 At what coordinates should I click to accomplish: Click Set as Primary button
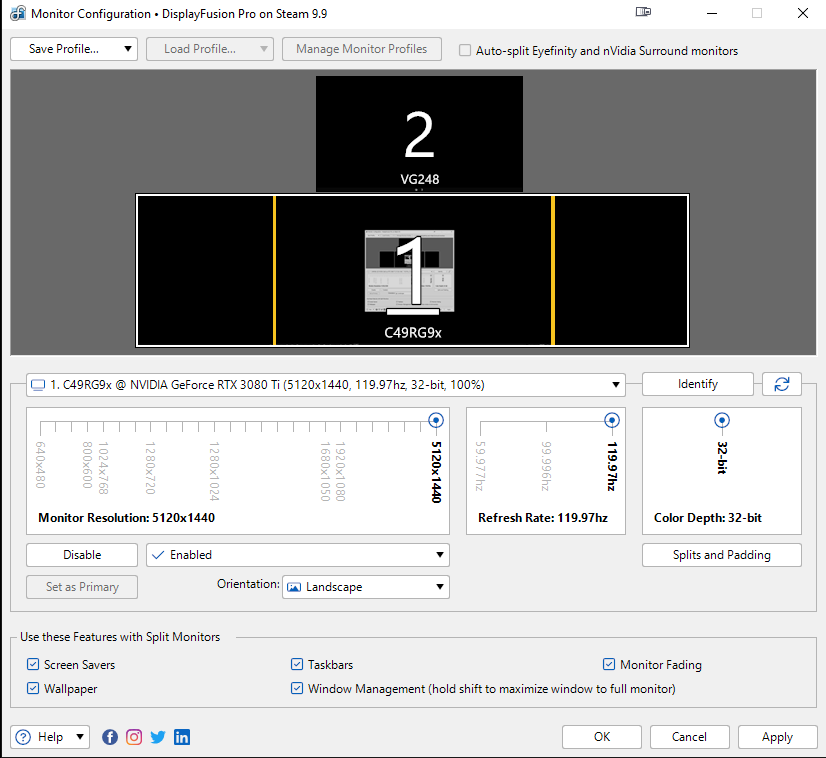pyautogui.click(x=82, y=587)
